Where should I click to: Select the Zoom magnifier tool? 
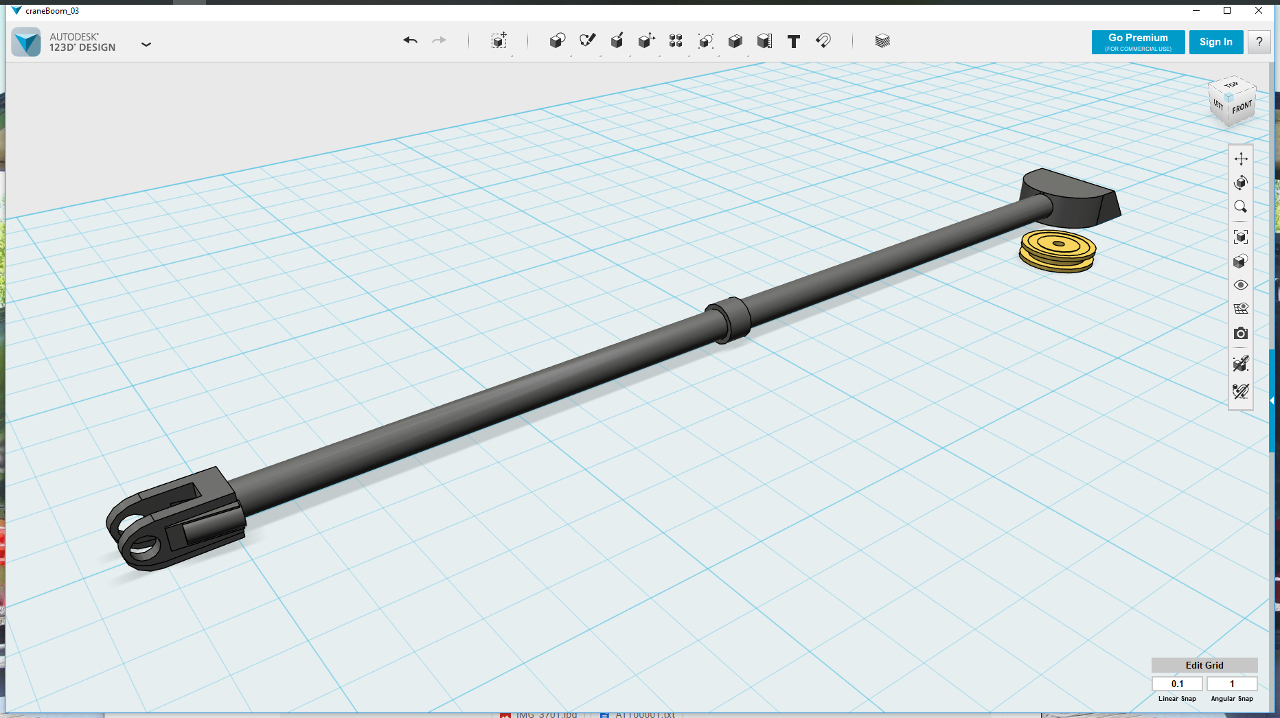click(1241, 207)
